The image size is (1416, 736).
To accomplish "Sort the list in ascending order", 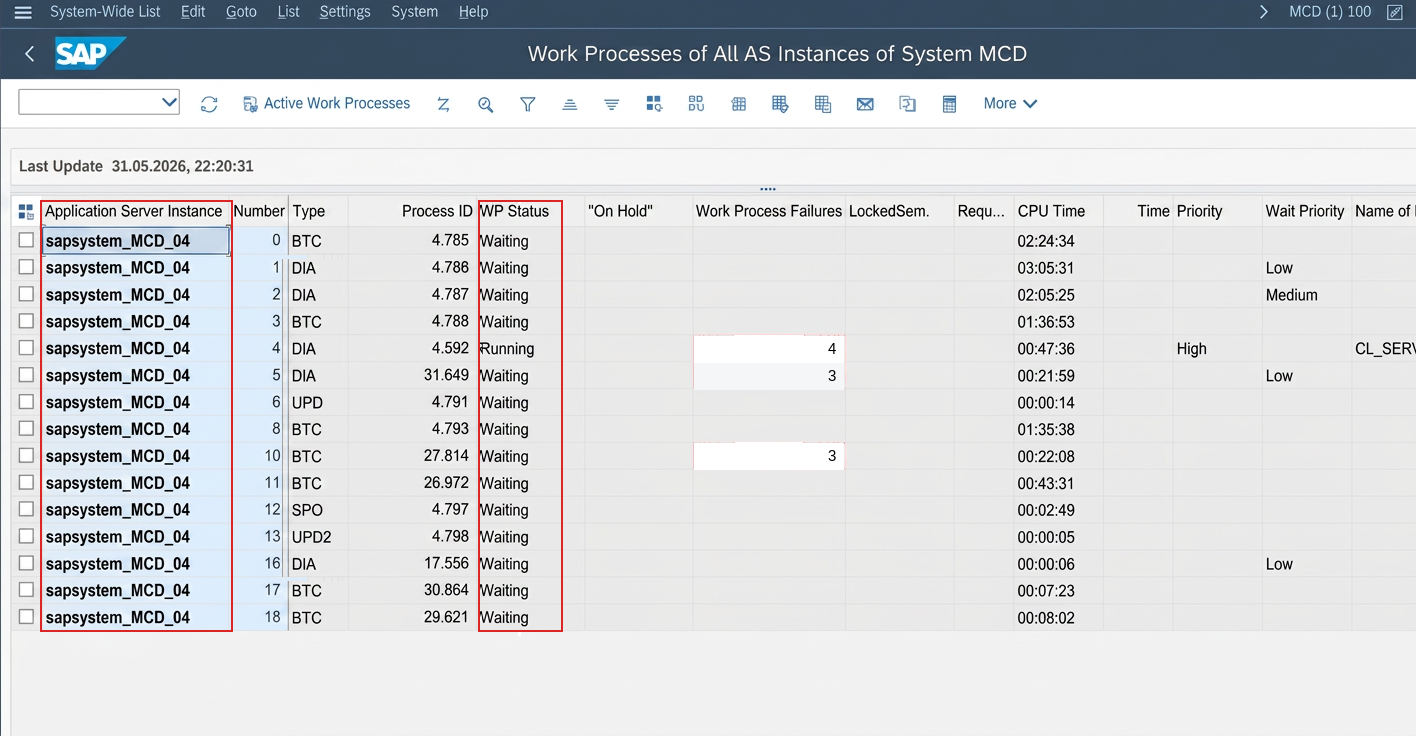I will point(570,104).
